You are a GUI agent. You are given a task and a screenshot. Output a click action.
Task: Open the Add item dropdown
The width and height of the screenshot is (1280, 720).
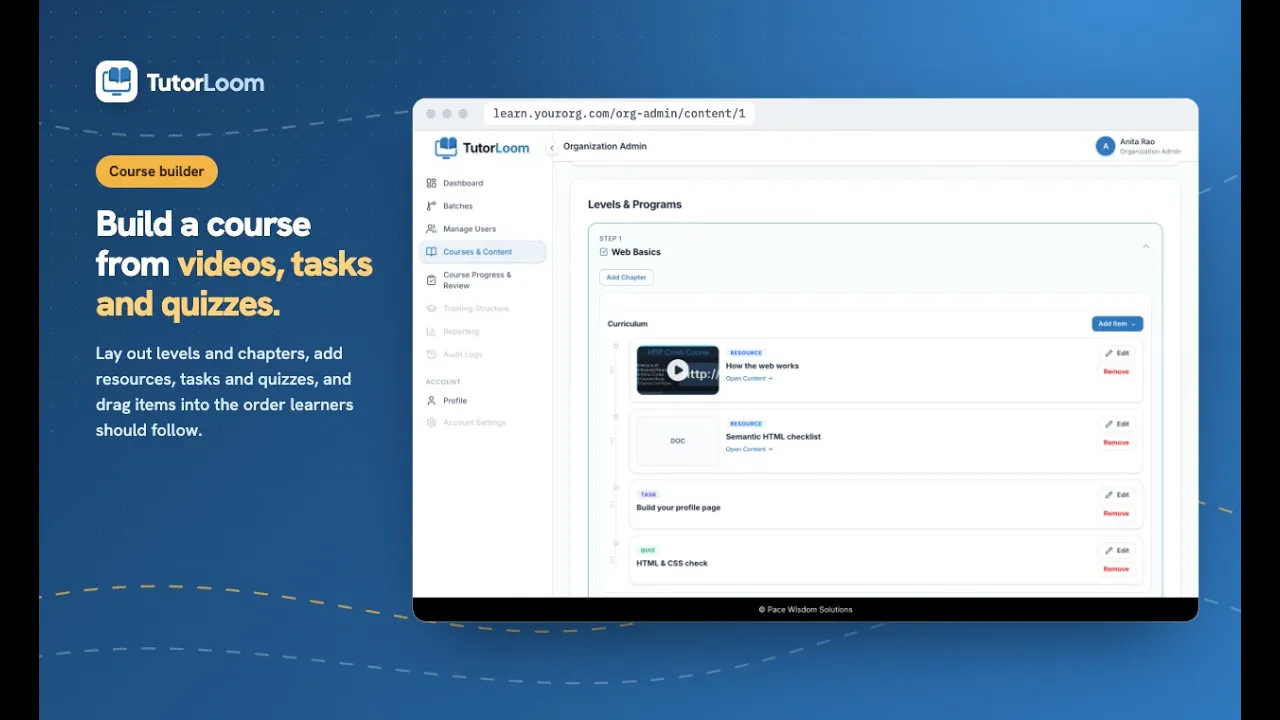coord(1117,324)
